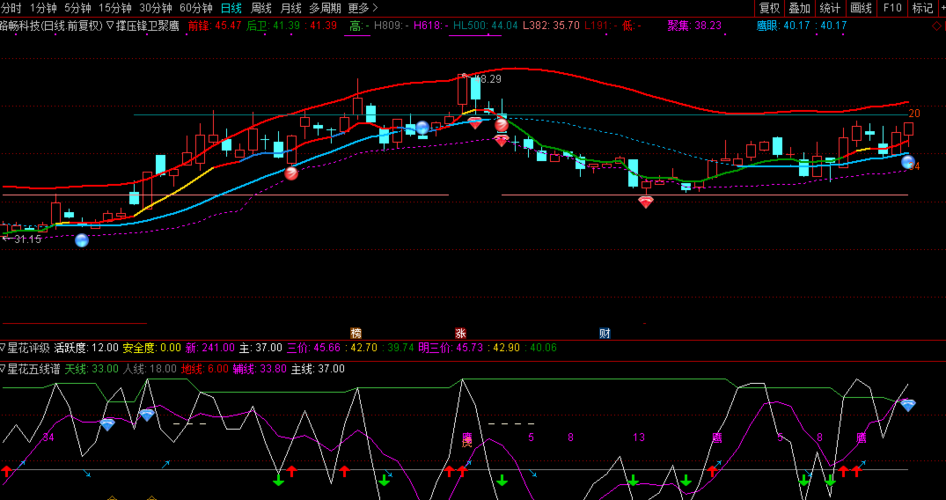
Task: Click the blue ball marker at the chart's right edge
Action: [908, 162]
